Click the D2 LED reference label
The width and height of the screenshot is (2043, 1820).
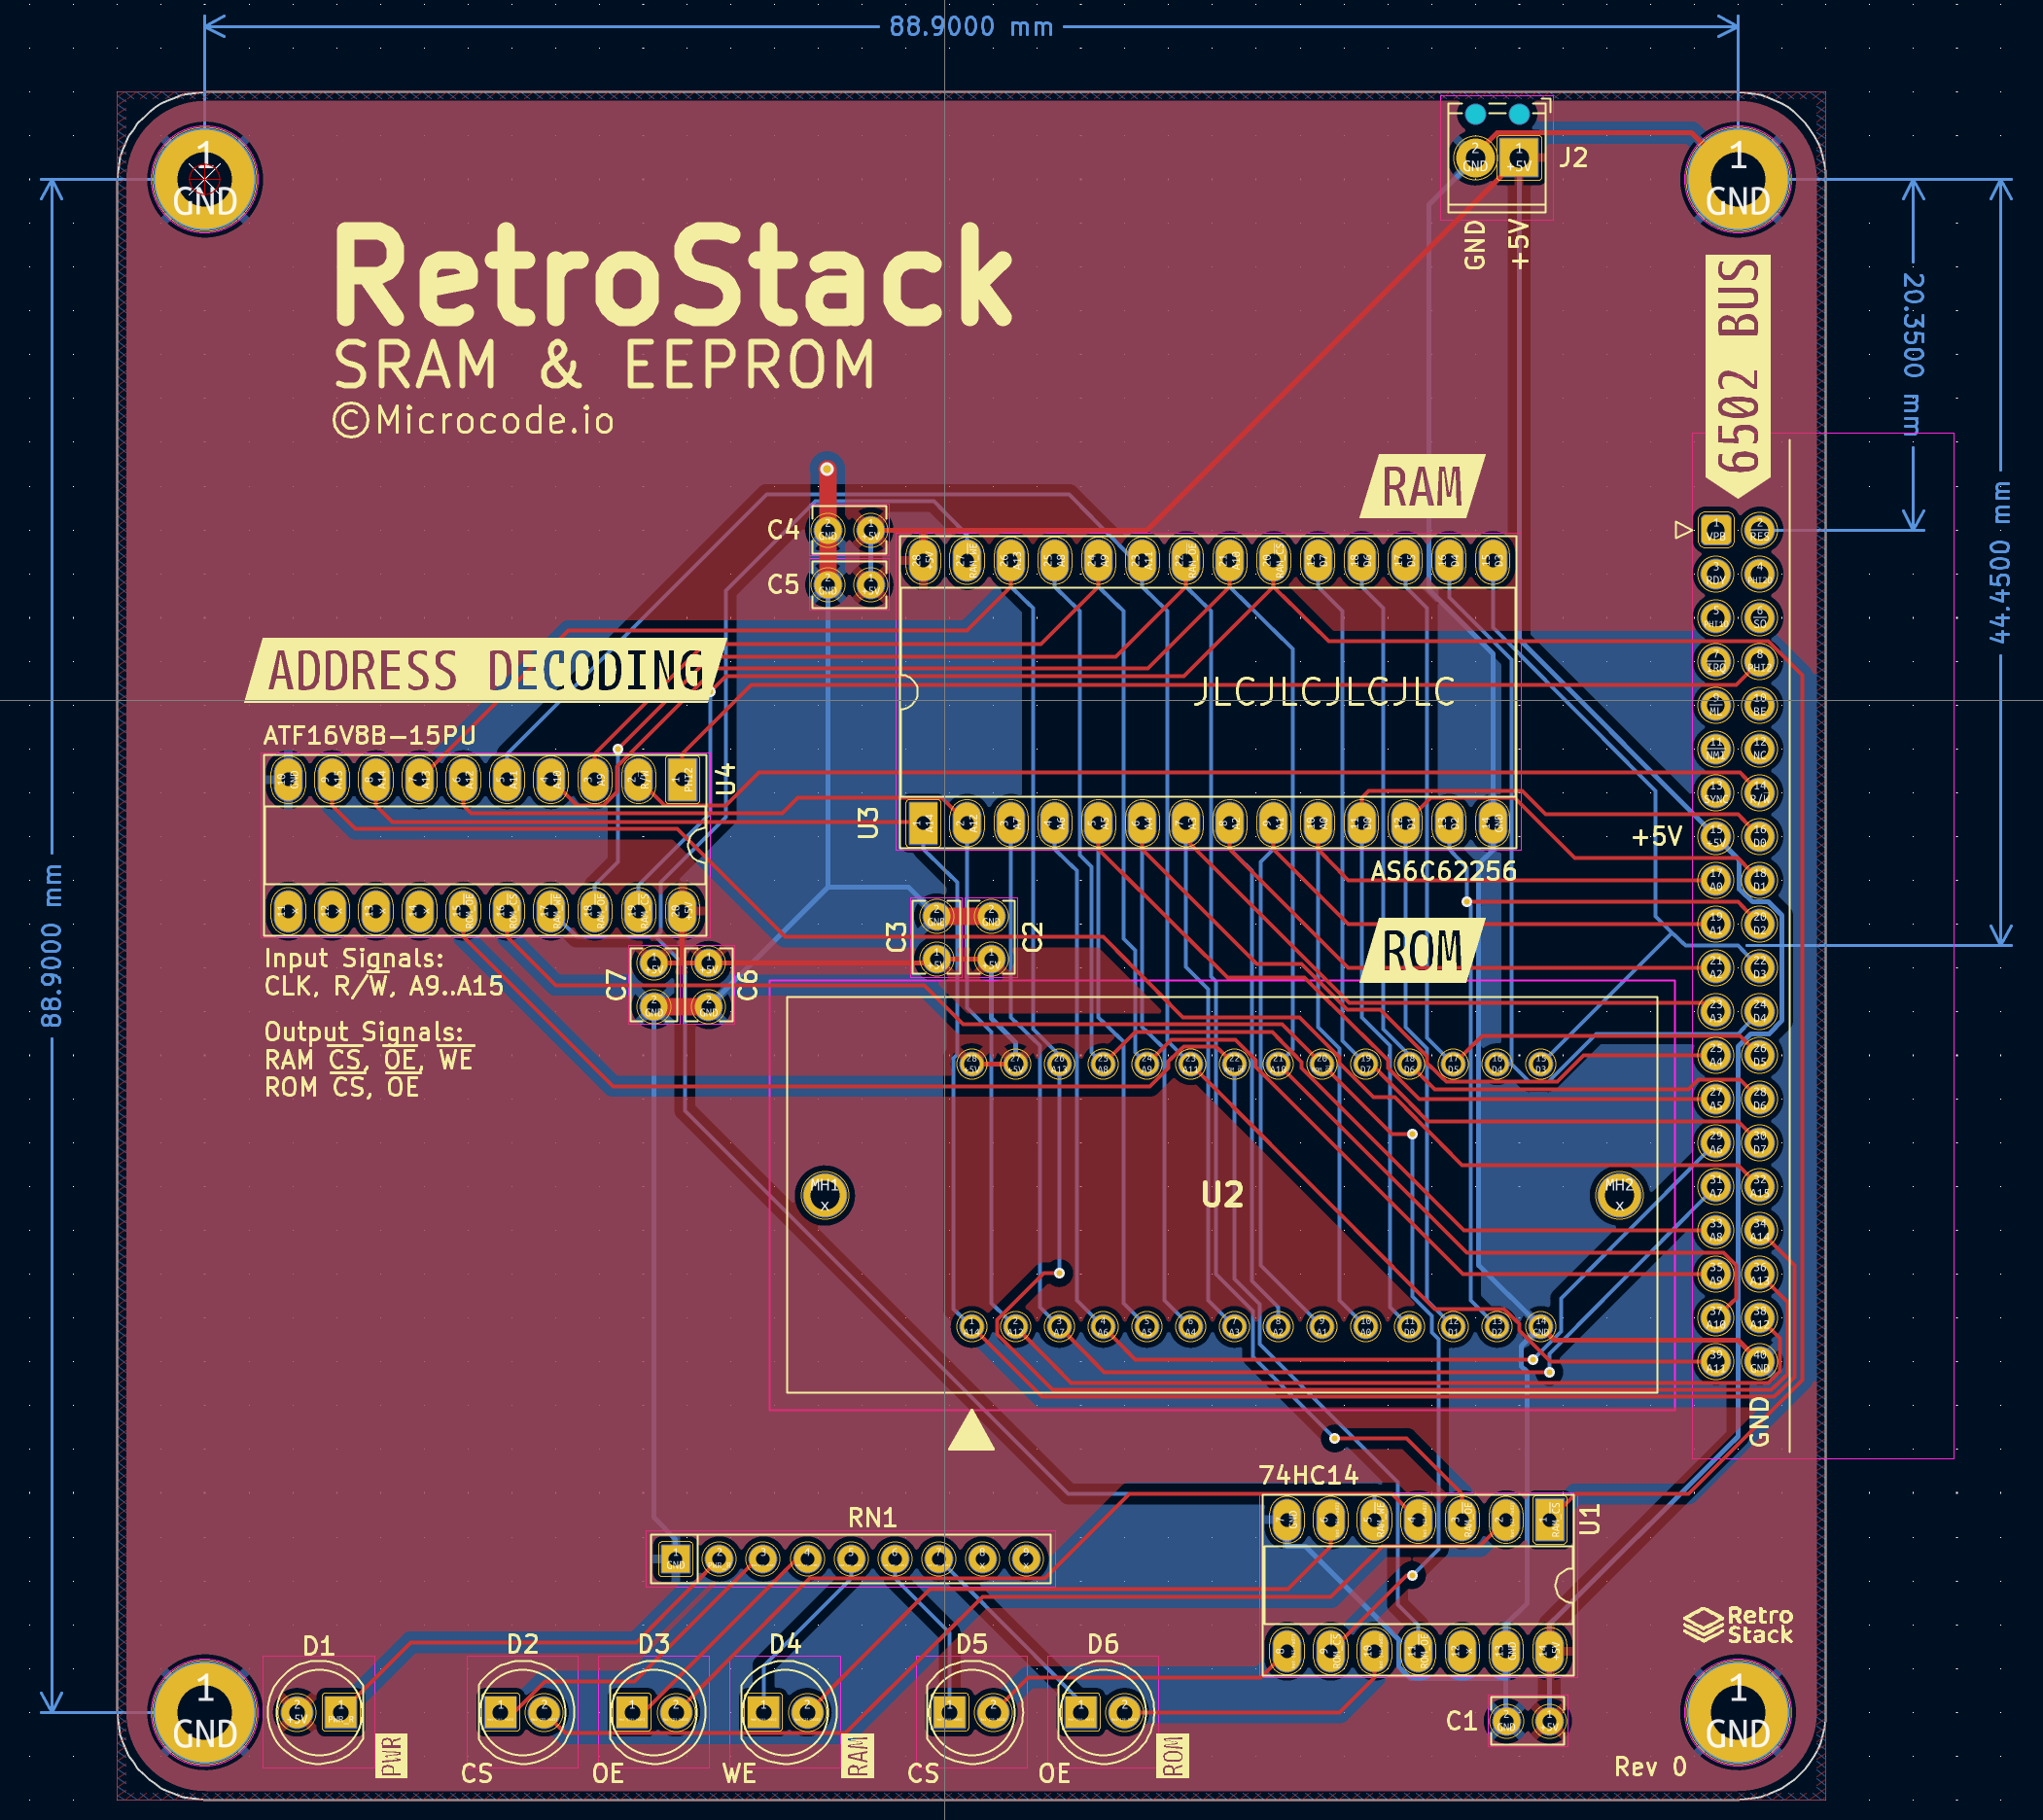(523, 1645)
